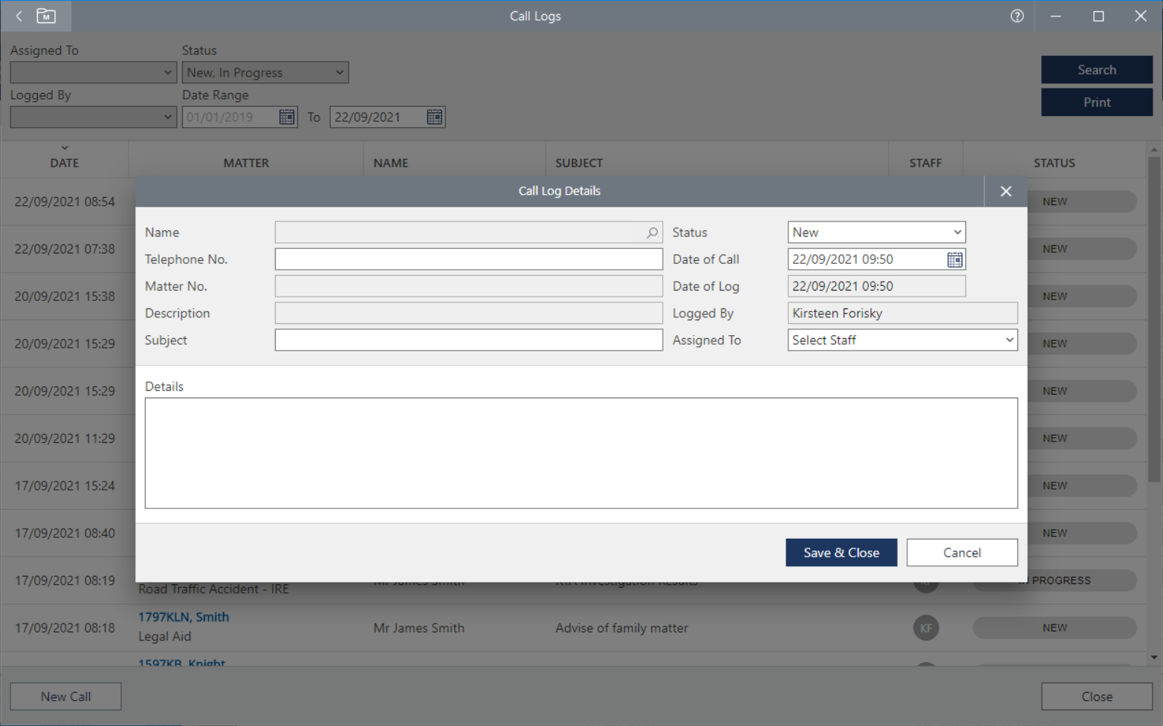1163x726 pixels.
Task: Click the search magnifier in Name field
Action: (x=652, y=232)
